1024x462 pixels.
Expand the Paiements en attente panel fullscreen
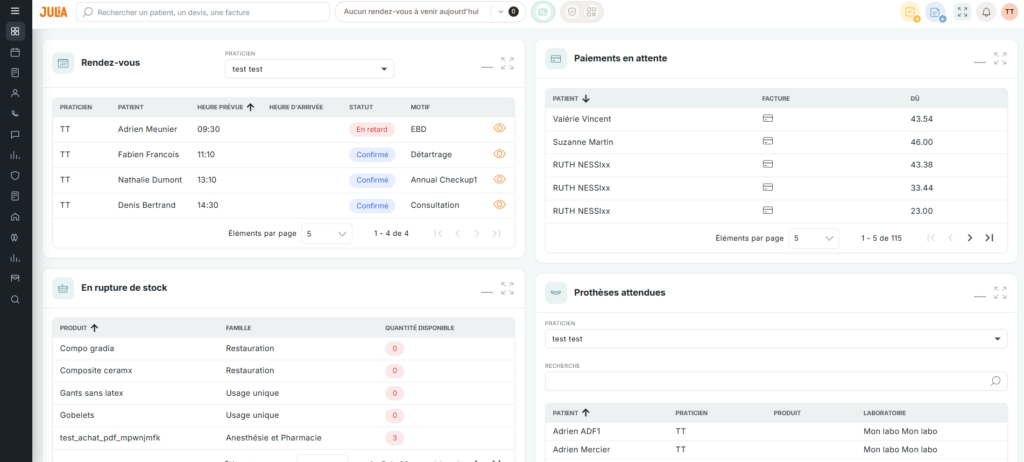tap(1000, 58)
